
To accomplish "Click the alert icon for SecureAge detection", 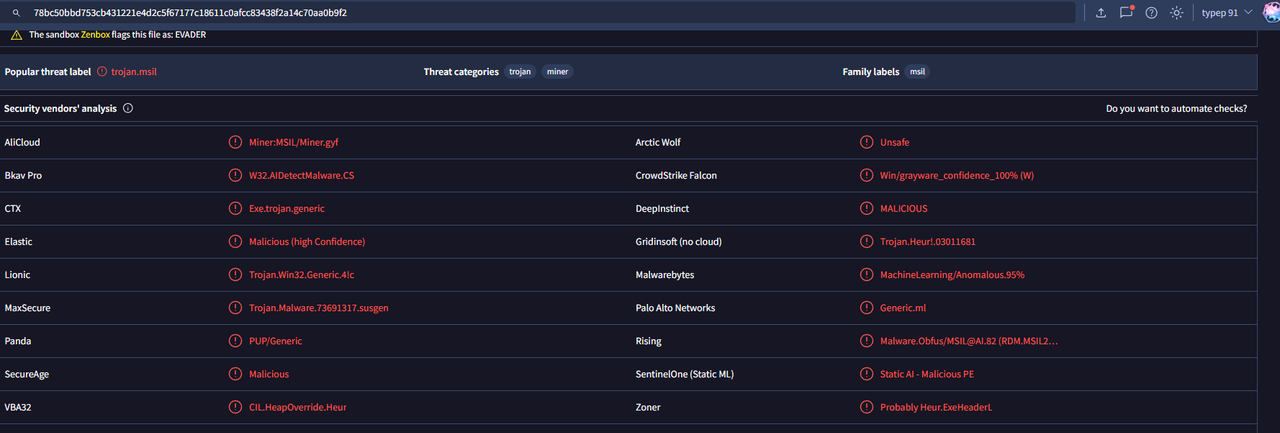I will (235, 374).
